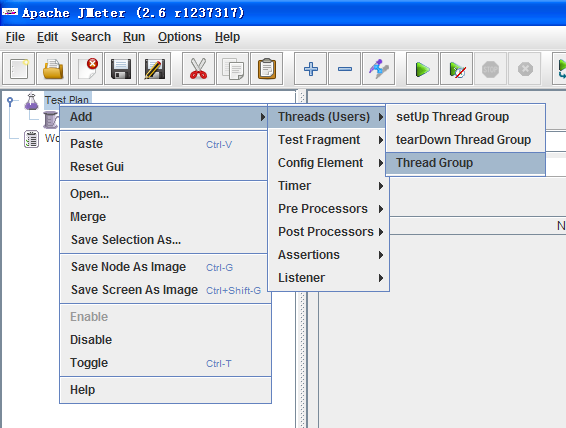Start the test with green play icon
The image size is (566, 428).
[422, 69]
